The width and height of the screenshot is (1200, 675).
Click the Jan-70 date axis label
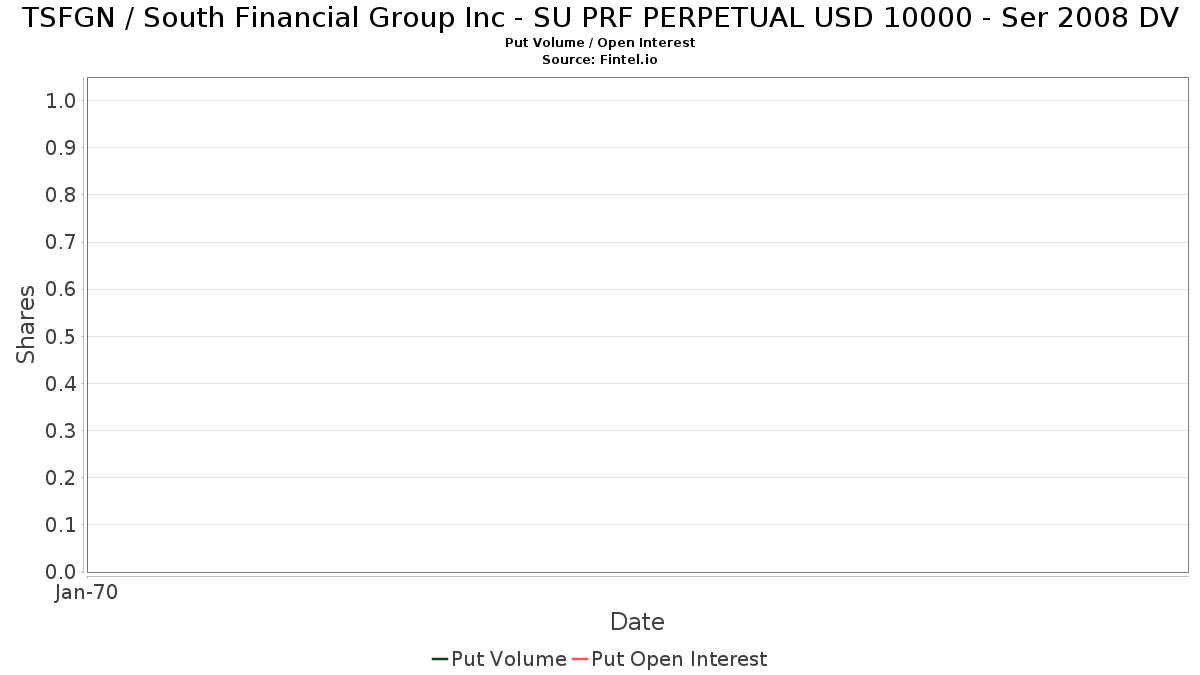click(x=86, y=592)
